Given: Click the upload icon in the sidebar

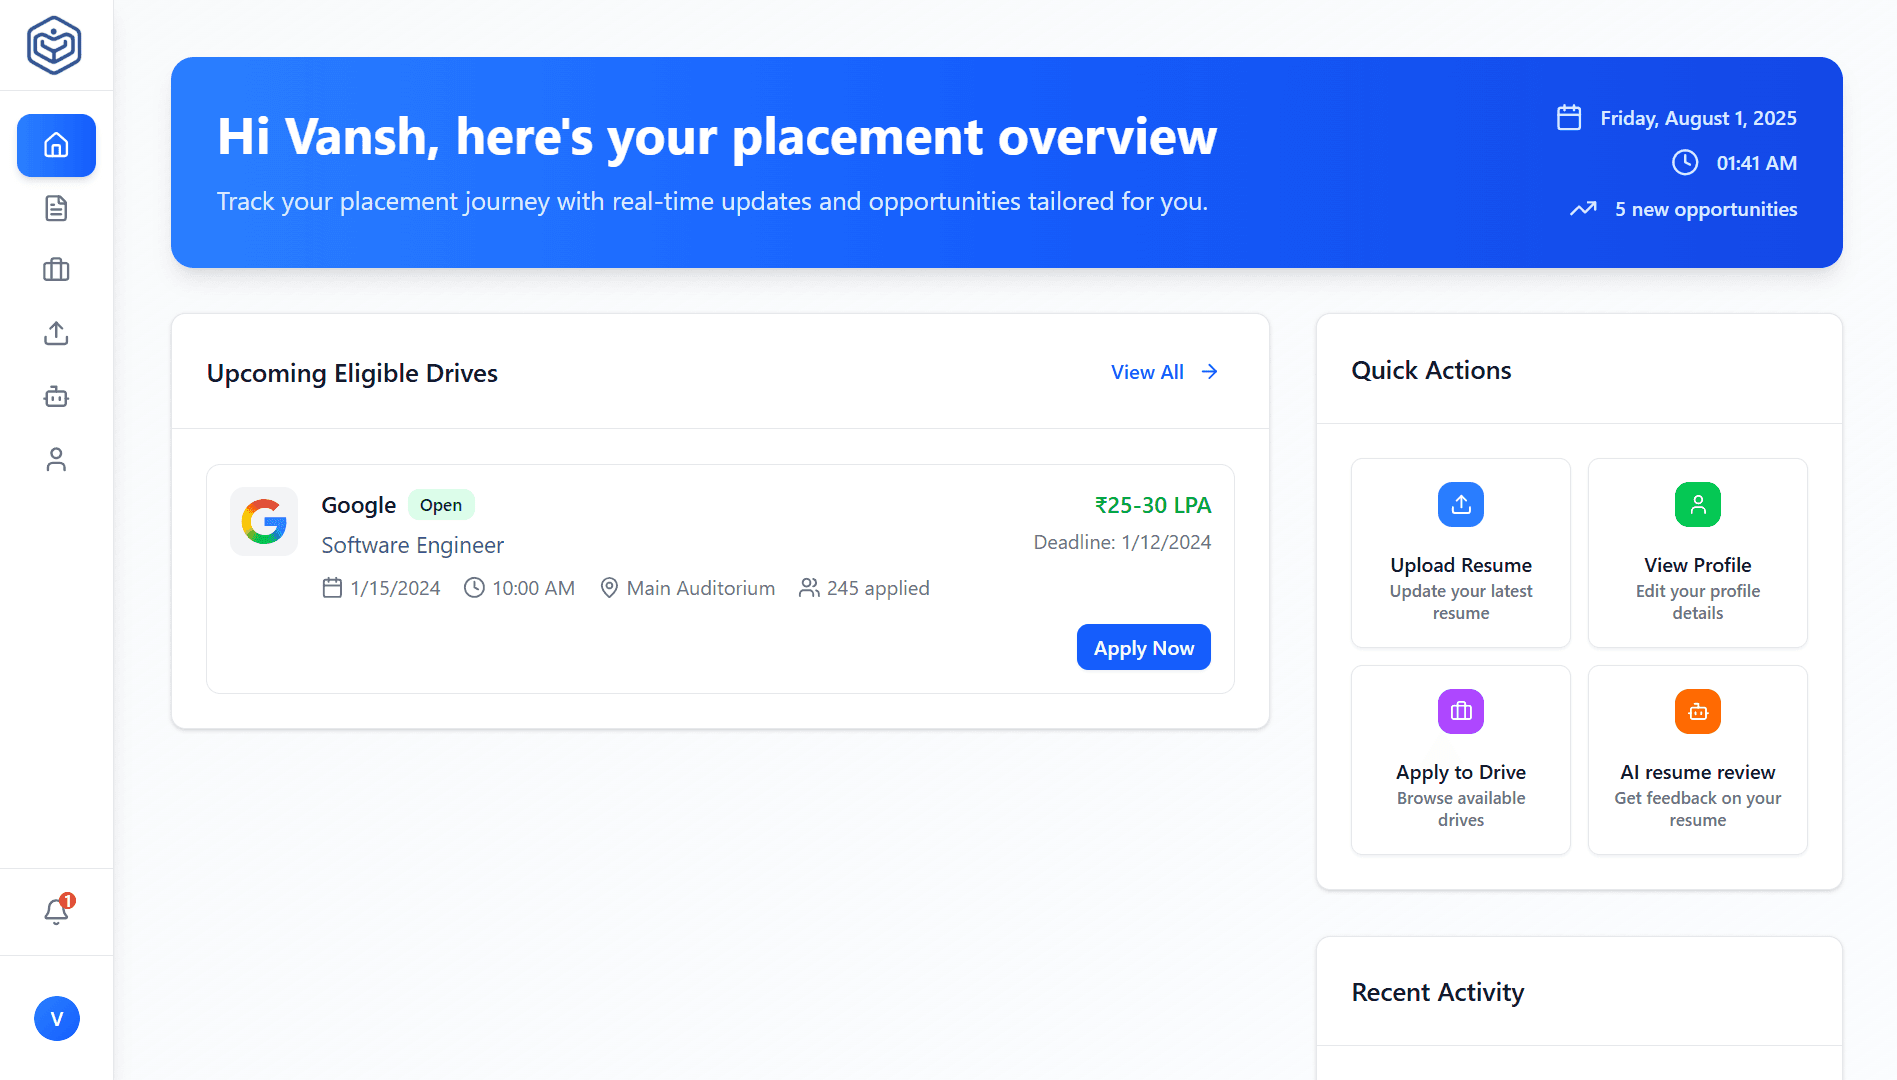Looking at the screenshot, I should 56,333.
